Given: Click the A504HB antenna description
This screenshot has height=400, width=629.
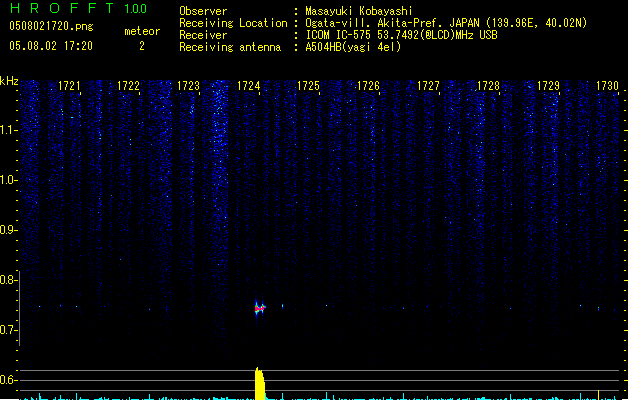Looking at the screenshot, I should coord(353,47).
